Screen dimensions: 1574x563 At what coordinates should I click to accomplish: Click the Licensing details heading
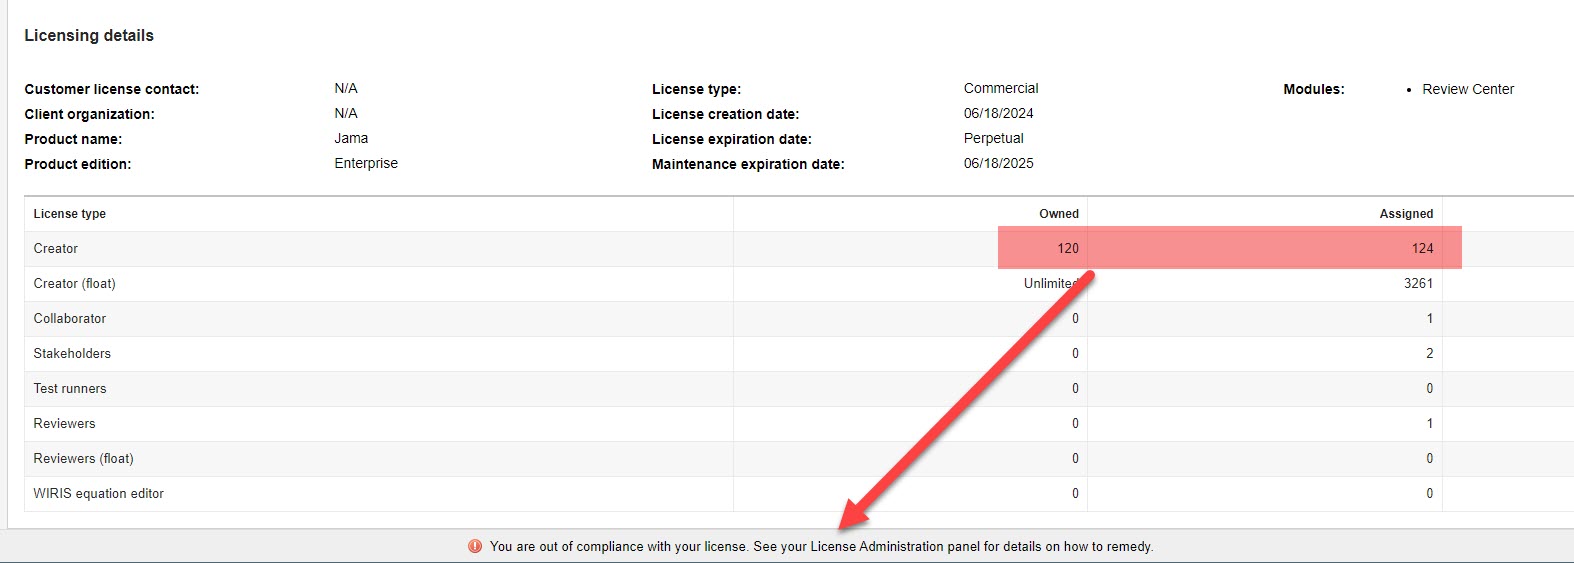89,36
